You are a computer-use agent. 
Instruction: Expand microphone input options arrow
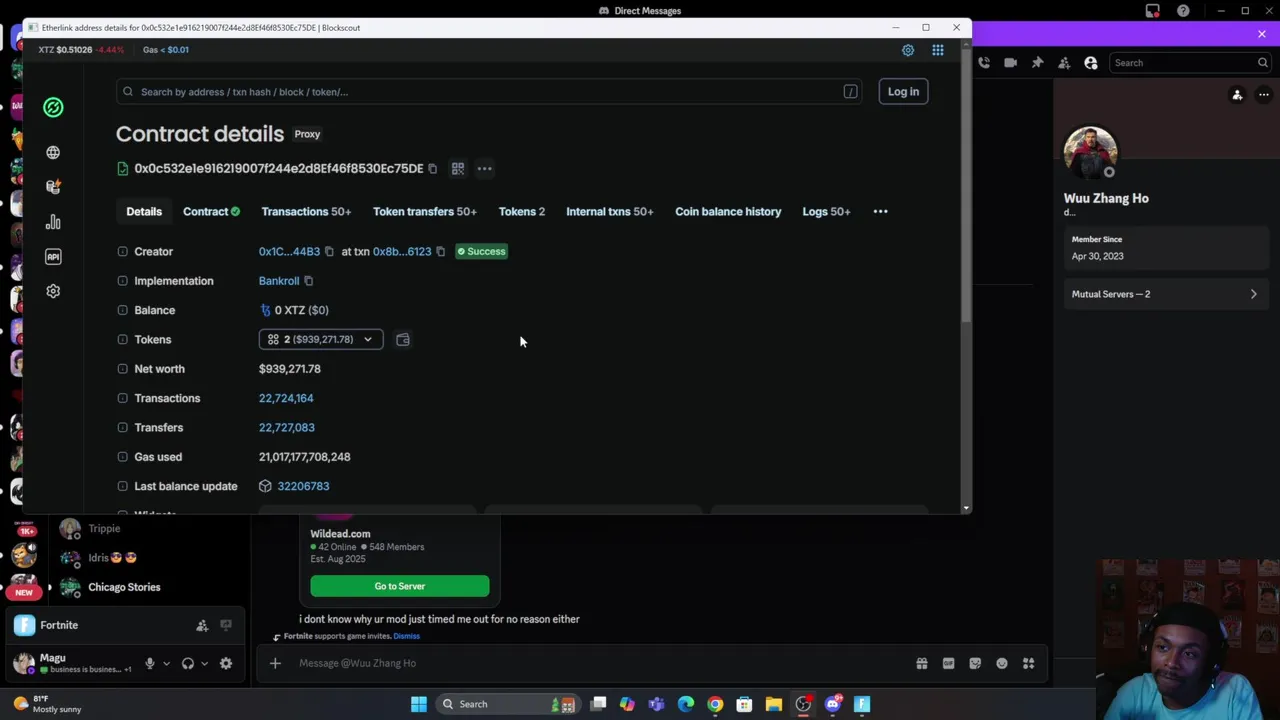coord(166,663)
